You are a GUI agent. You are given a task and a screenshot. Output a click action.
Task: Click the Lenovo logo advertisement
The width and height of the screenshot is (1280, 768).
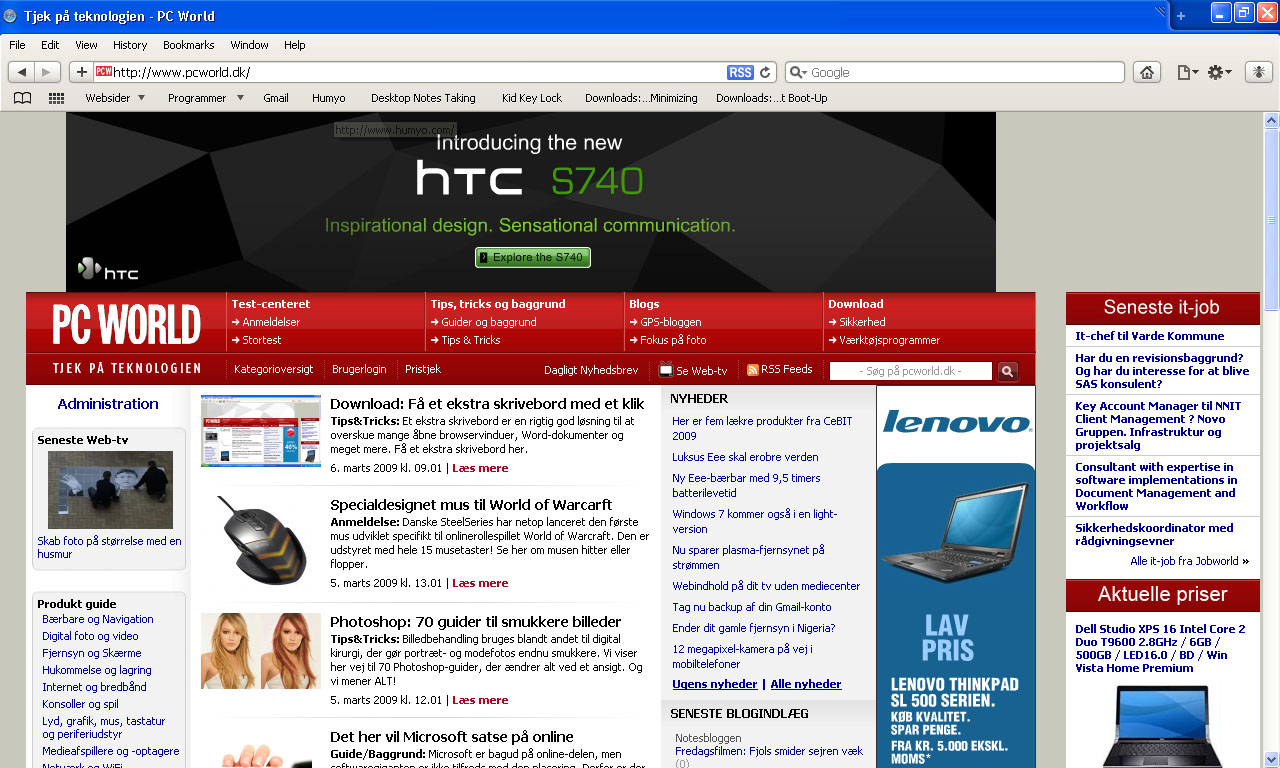[956, 422]
